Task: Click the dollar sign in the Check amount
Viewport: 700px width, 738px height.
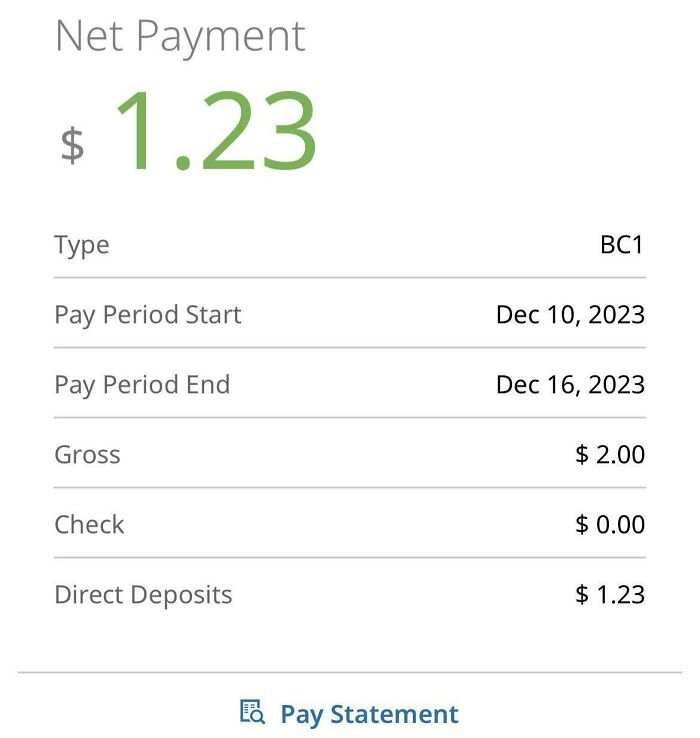Action: point(582,525)
